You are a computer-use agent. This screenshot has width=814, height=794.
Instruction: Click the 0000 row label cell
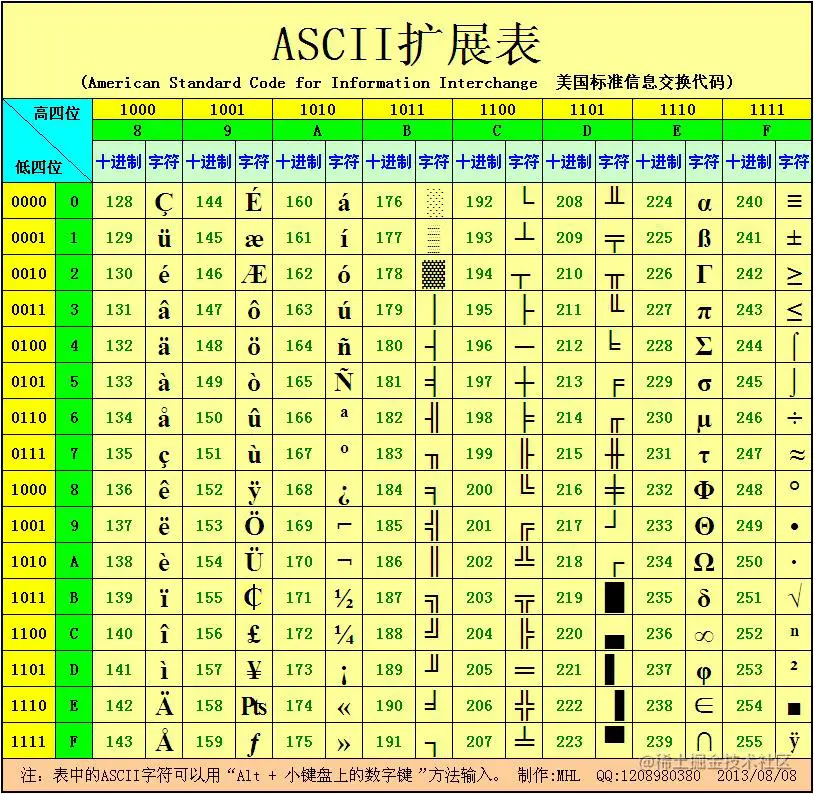(x=30, y=201)
